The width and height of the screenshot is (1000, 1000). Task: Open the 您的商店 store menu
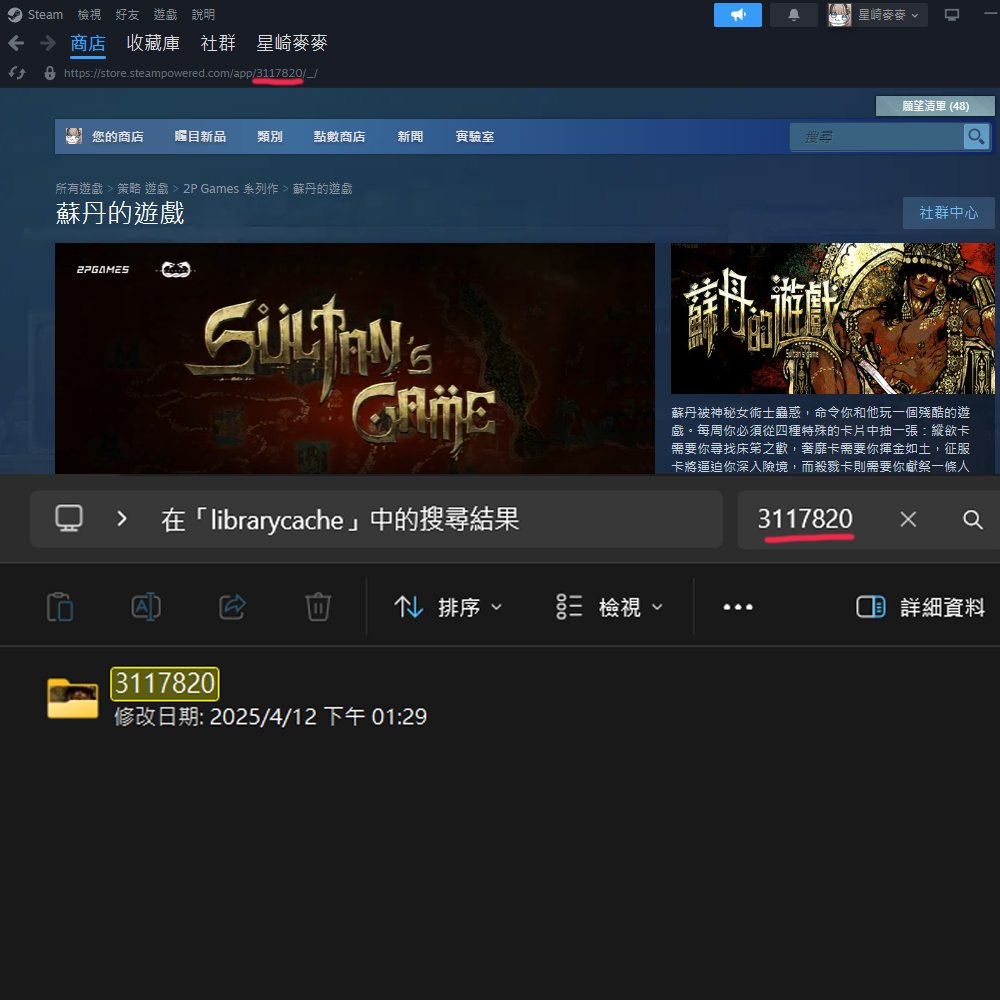(x=117, y=136)
